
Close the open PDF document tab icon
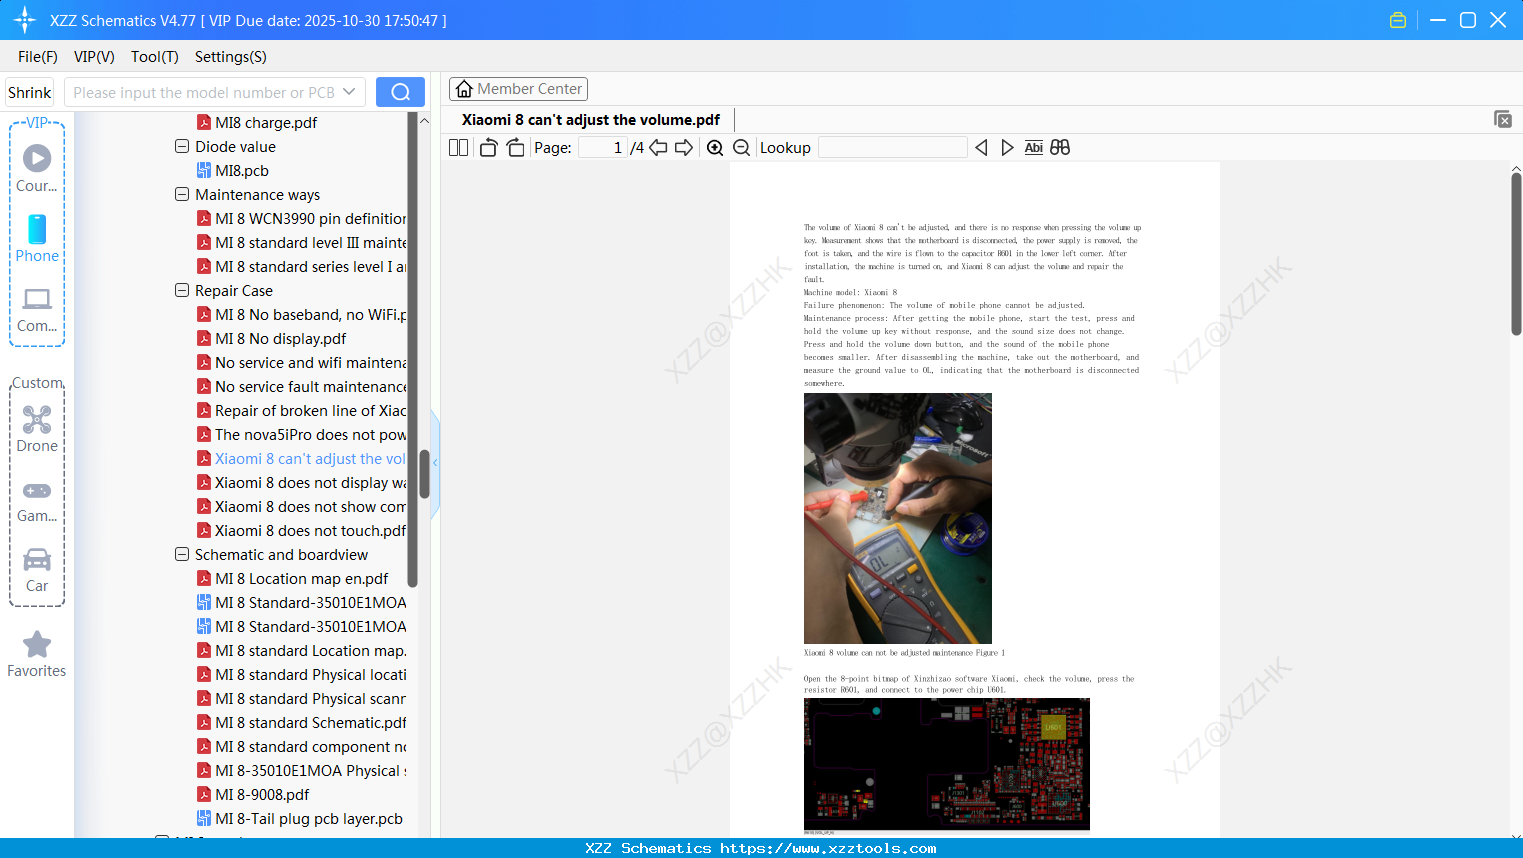(x=1502, y=119)
